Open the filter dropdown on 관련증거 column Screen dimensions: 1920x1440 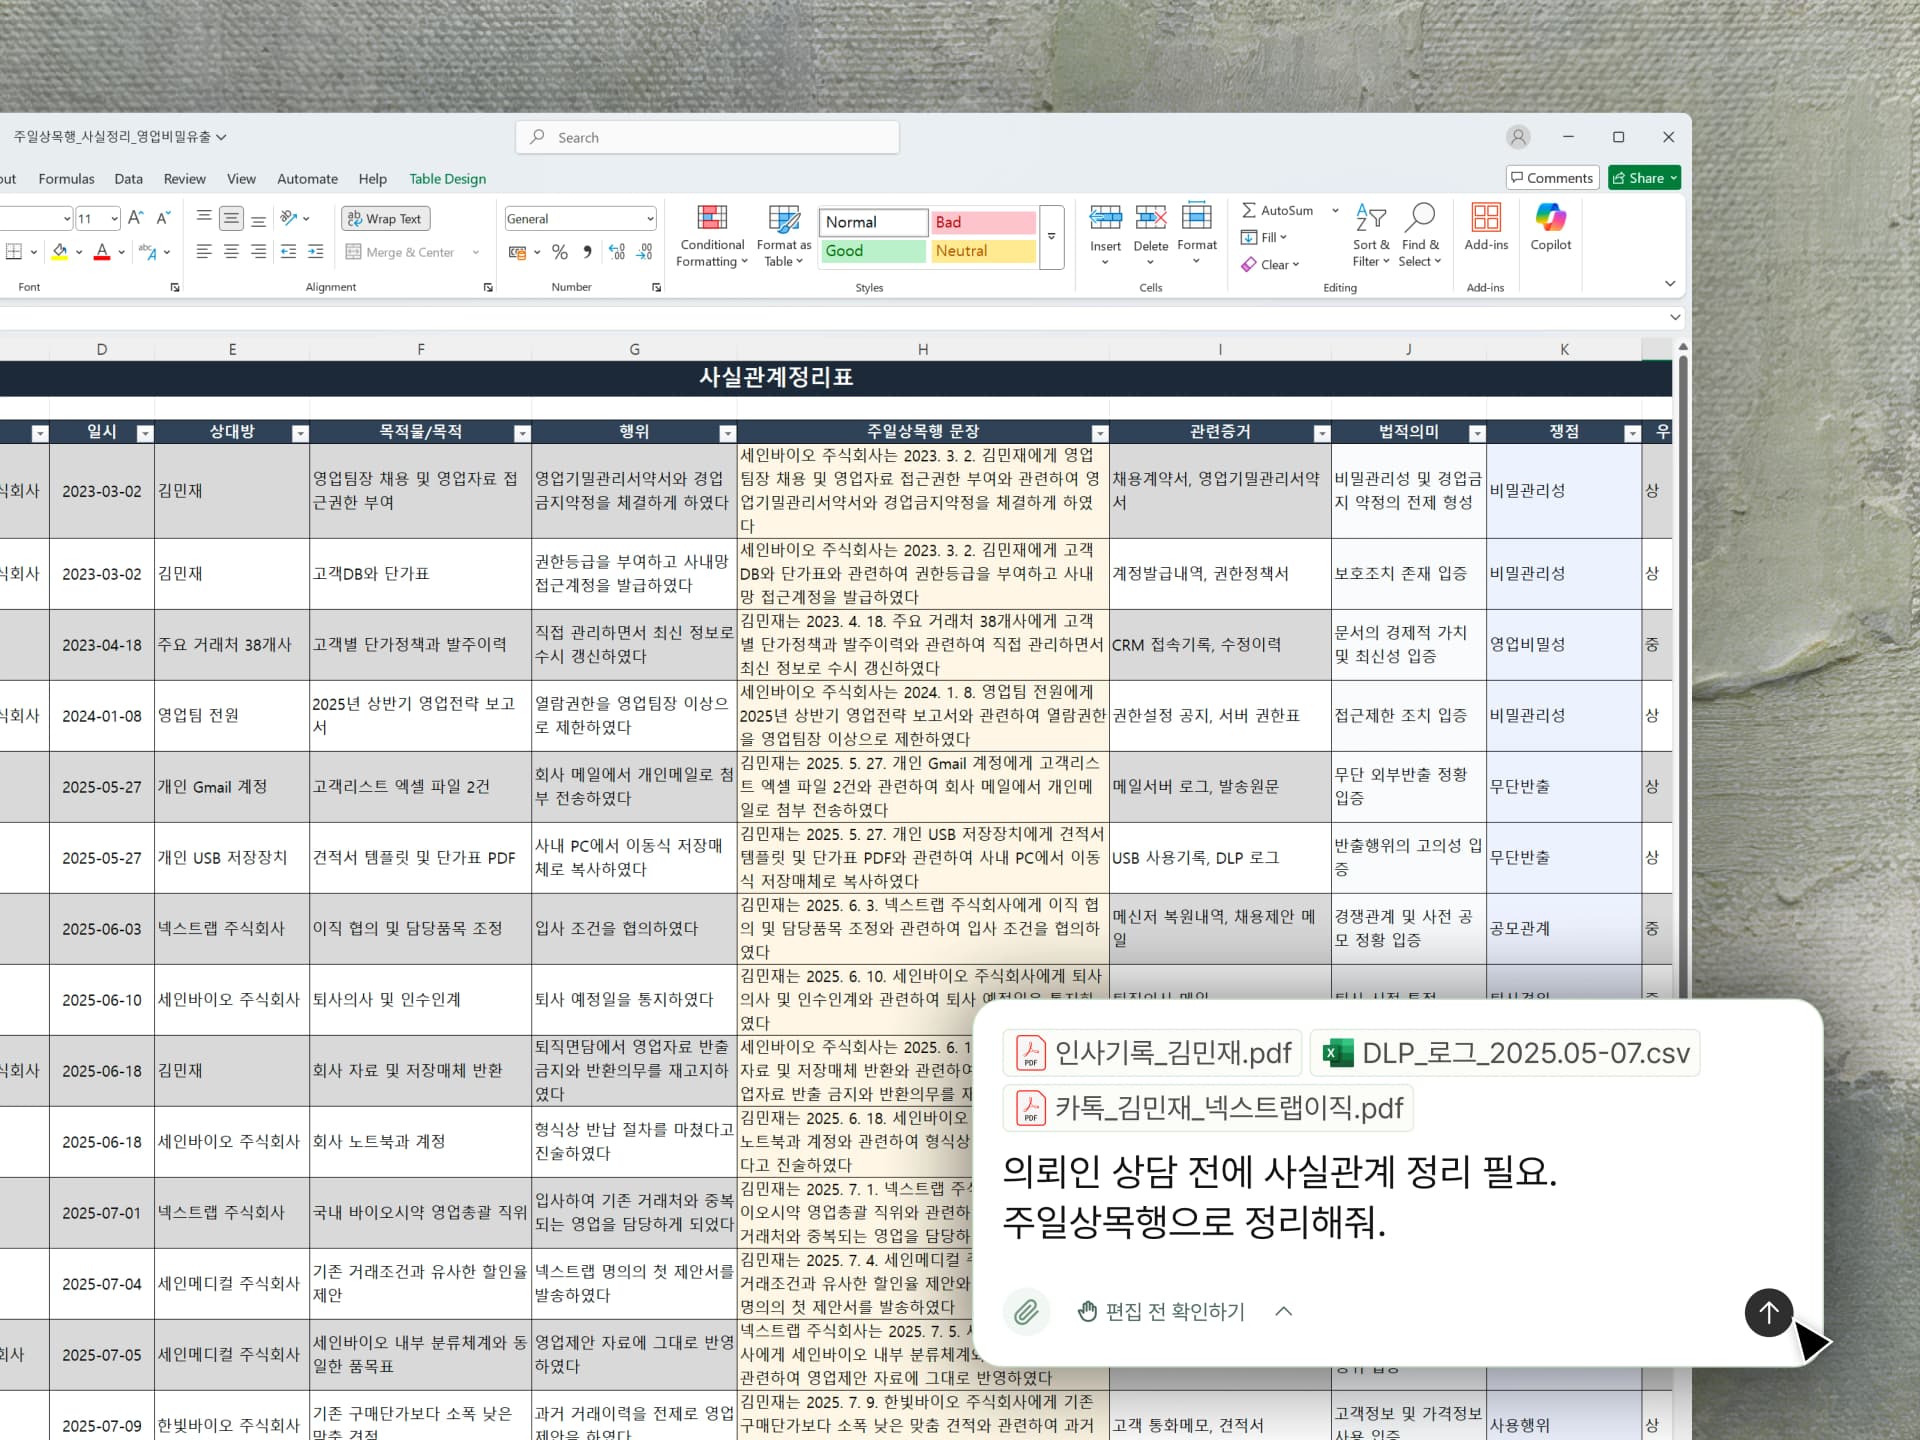pos(1322,433)
